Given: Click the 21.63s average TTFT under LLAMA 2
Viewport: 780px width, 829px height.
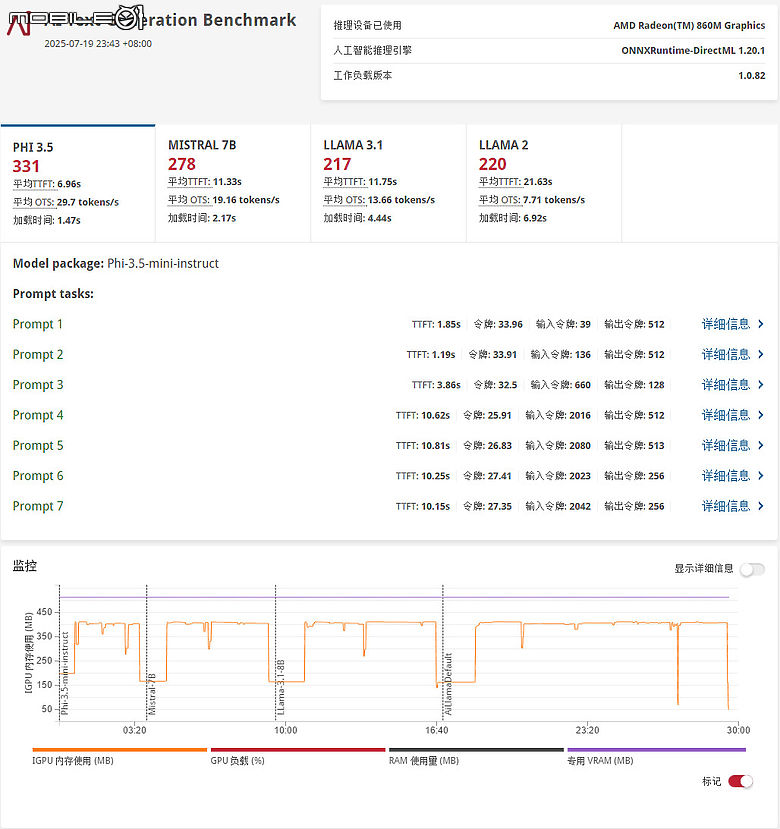Looking at the screenshot, I should click(538, 181).
